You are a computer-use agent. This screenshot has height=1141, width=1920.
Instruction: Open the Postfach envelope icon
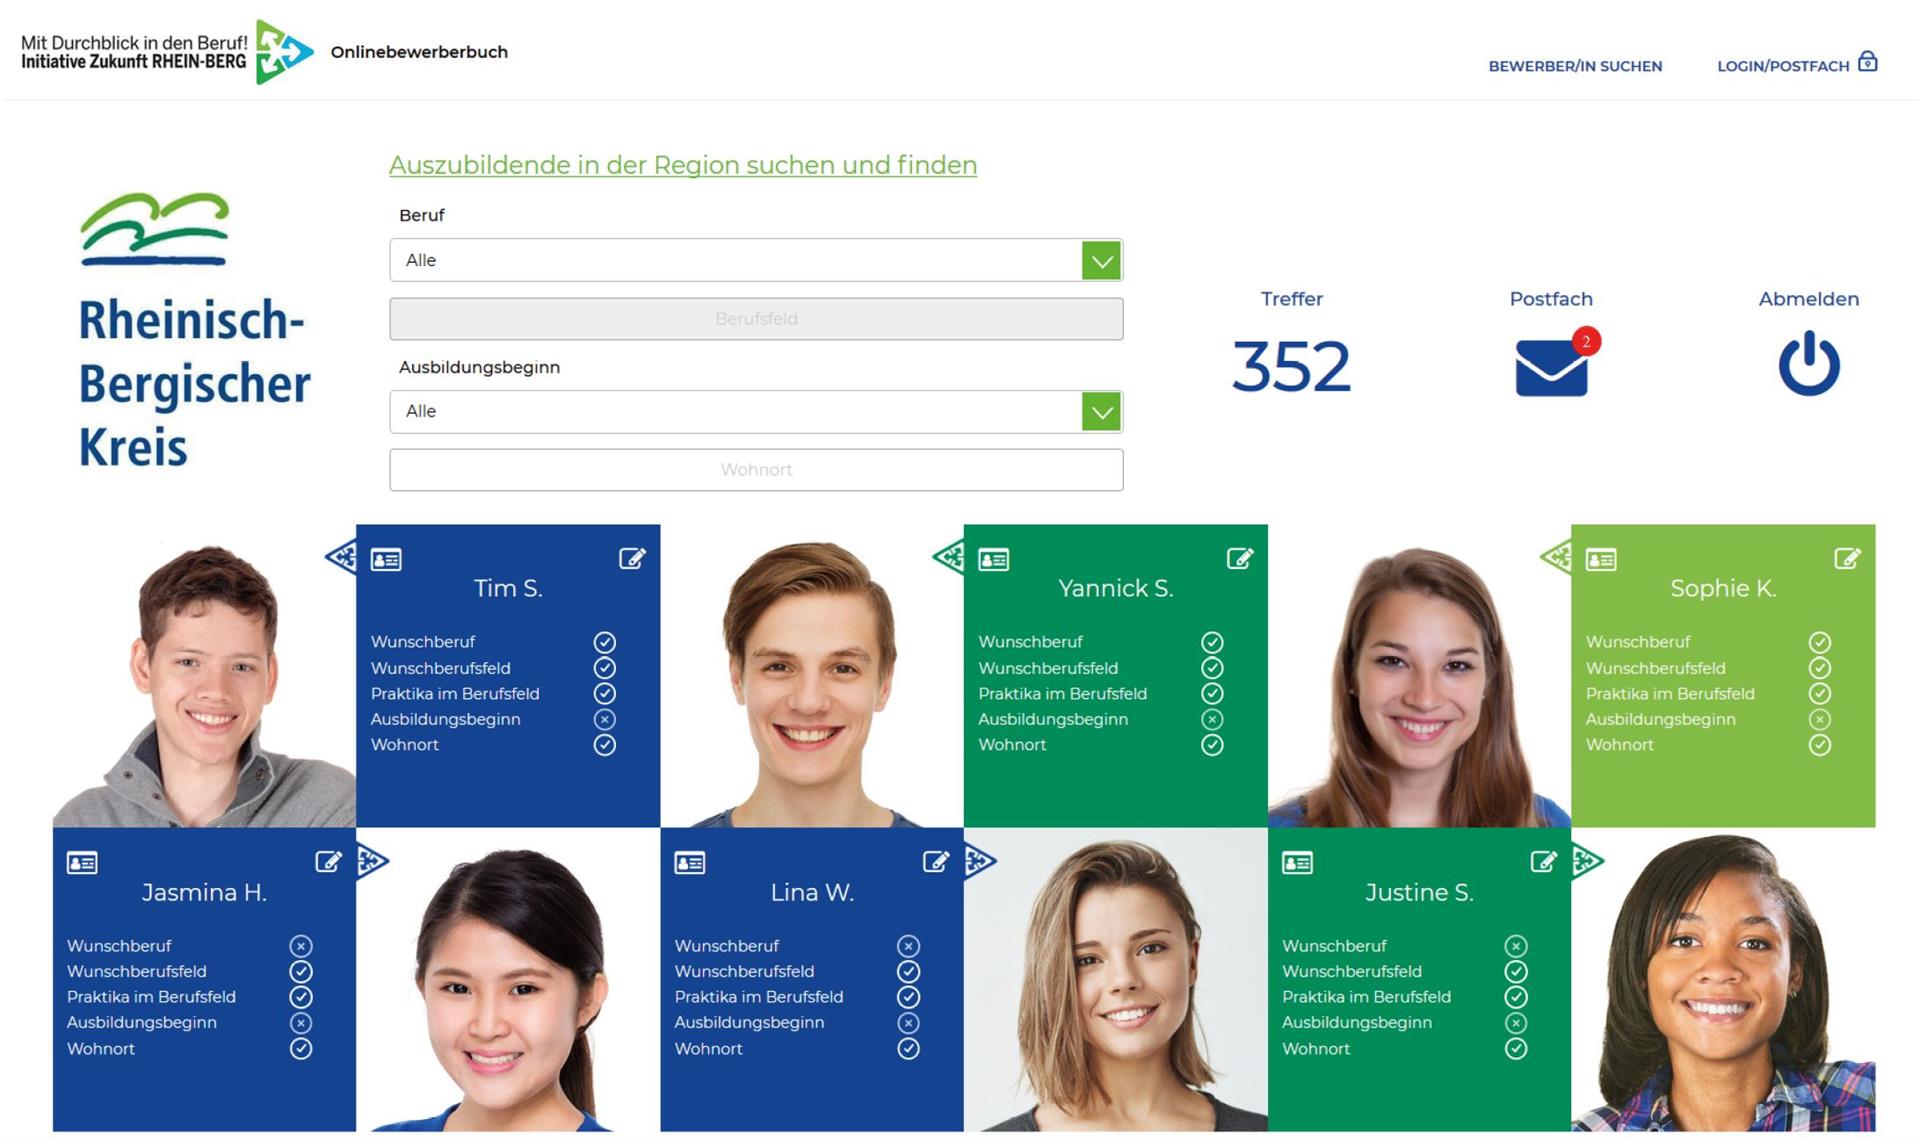coord(1551,368)
